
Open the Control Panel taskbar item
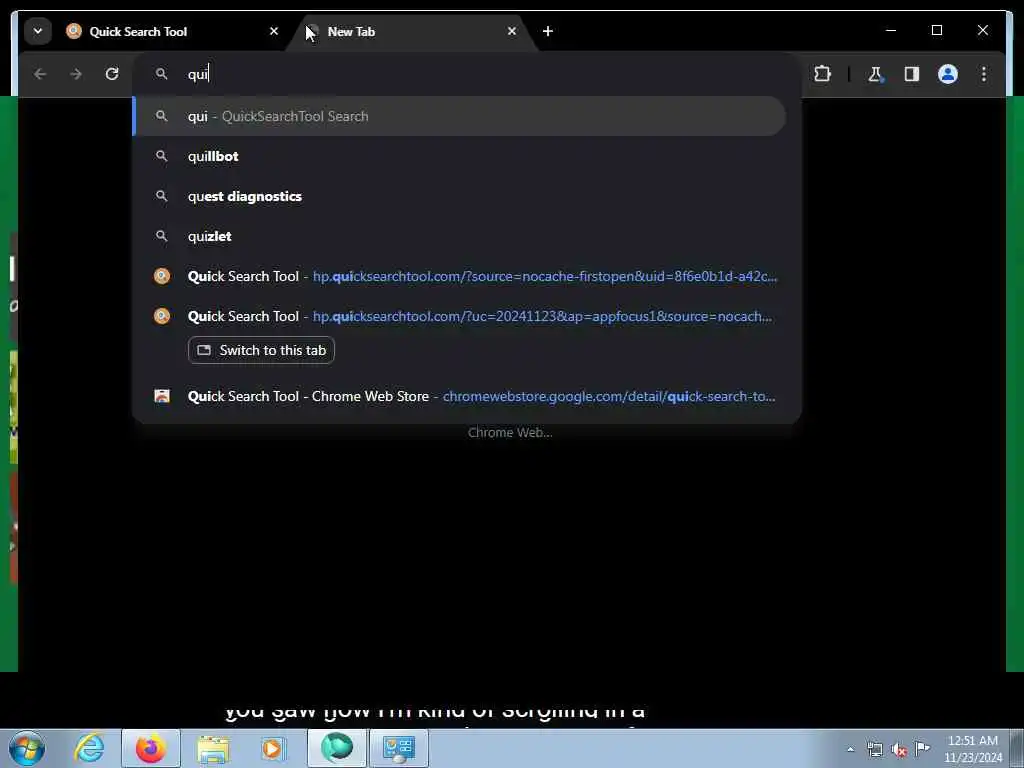click(399, 748)
